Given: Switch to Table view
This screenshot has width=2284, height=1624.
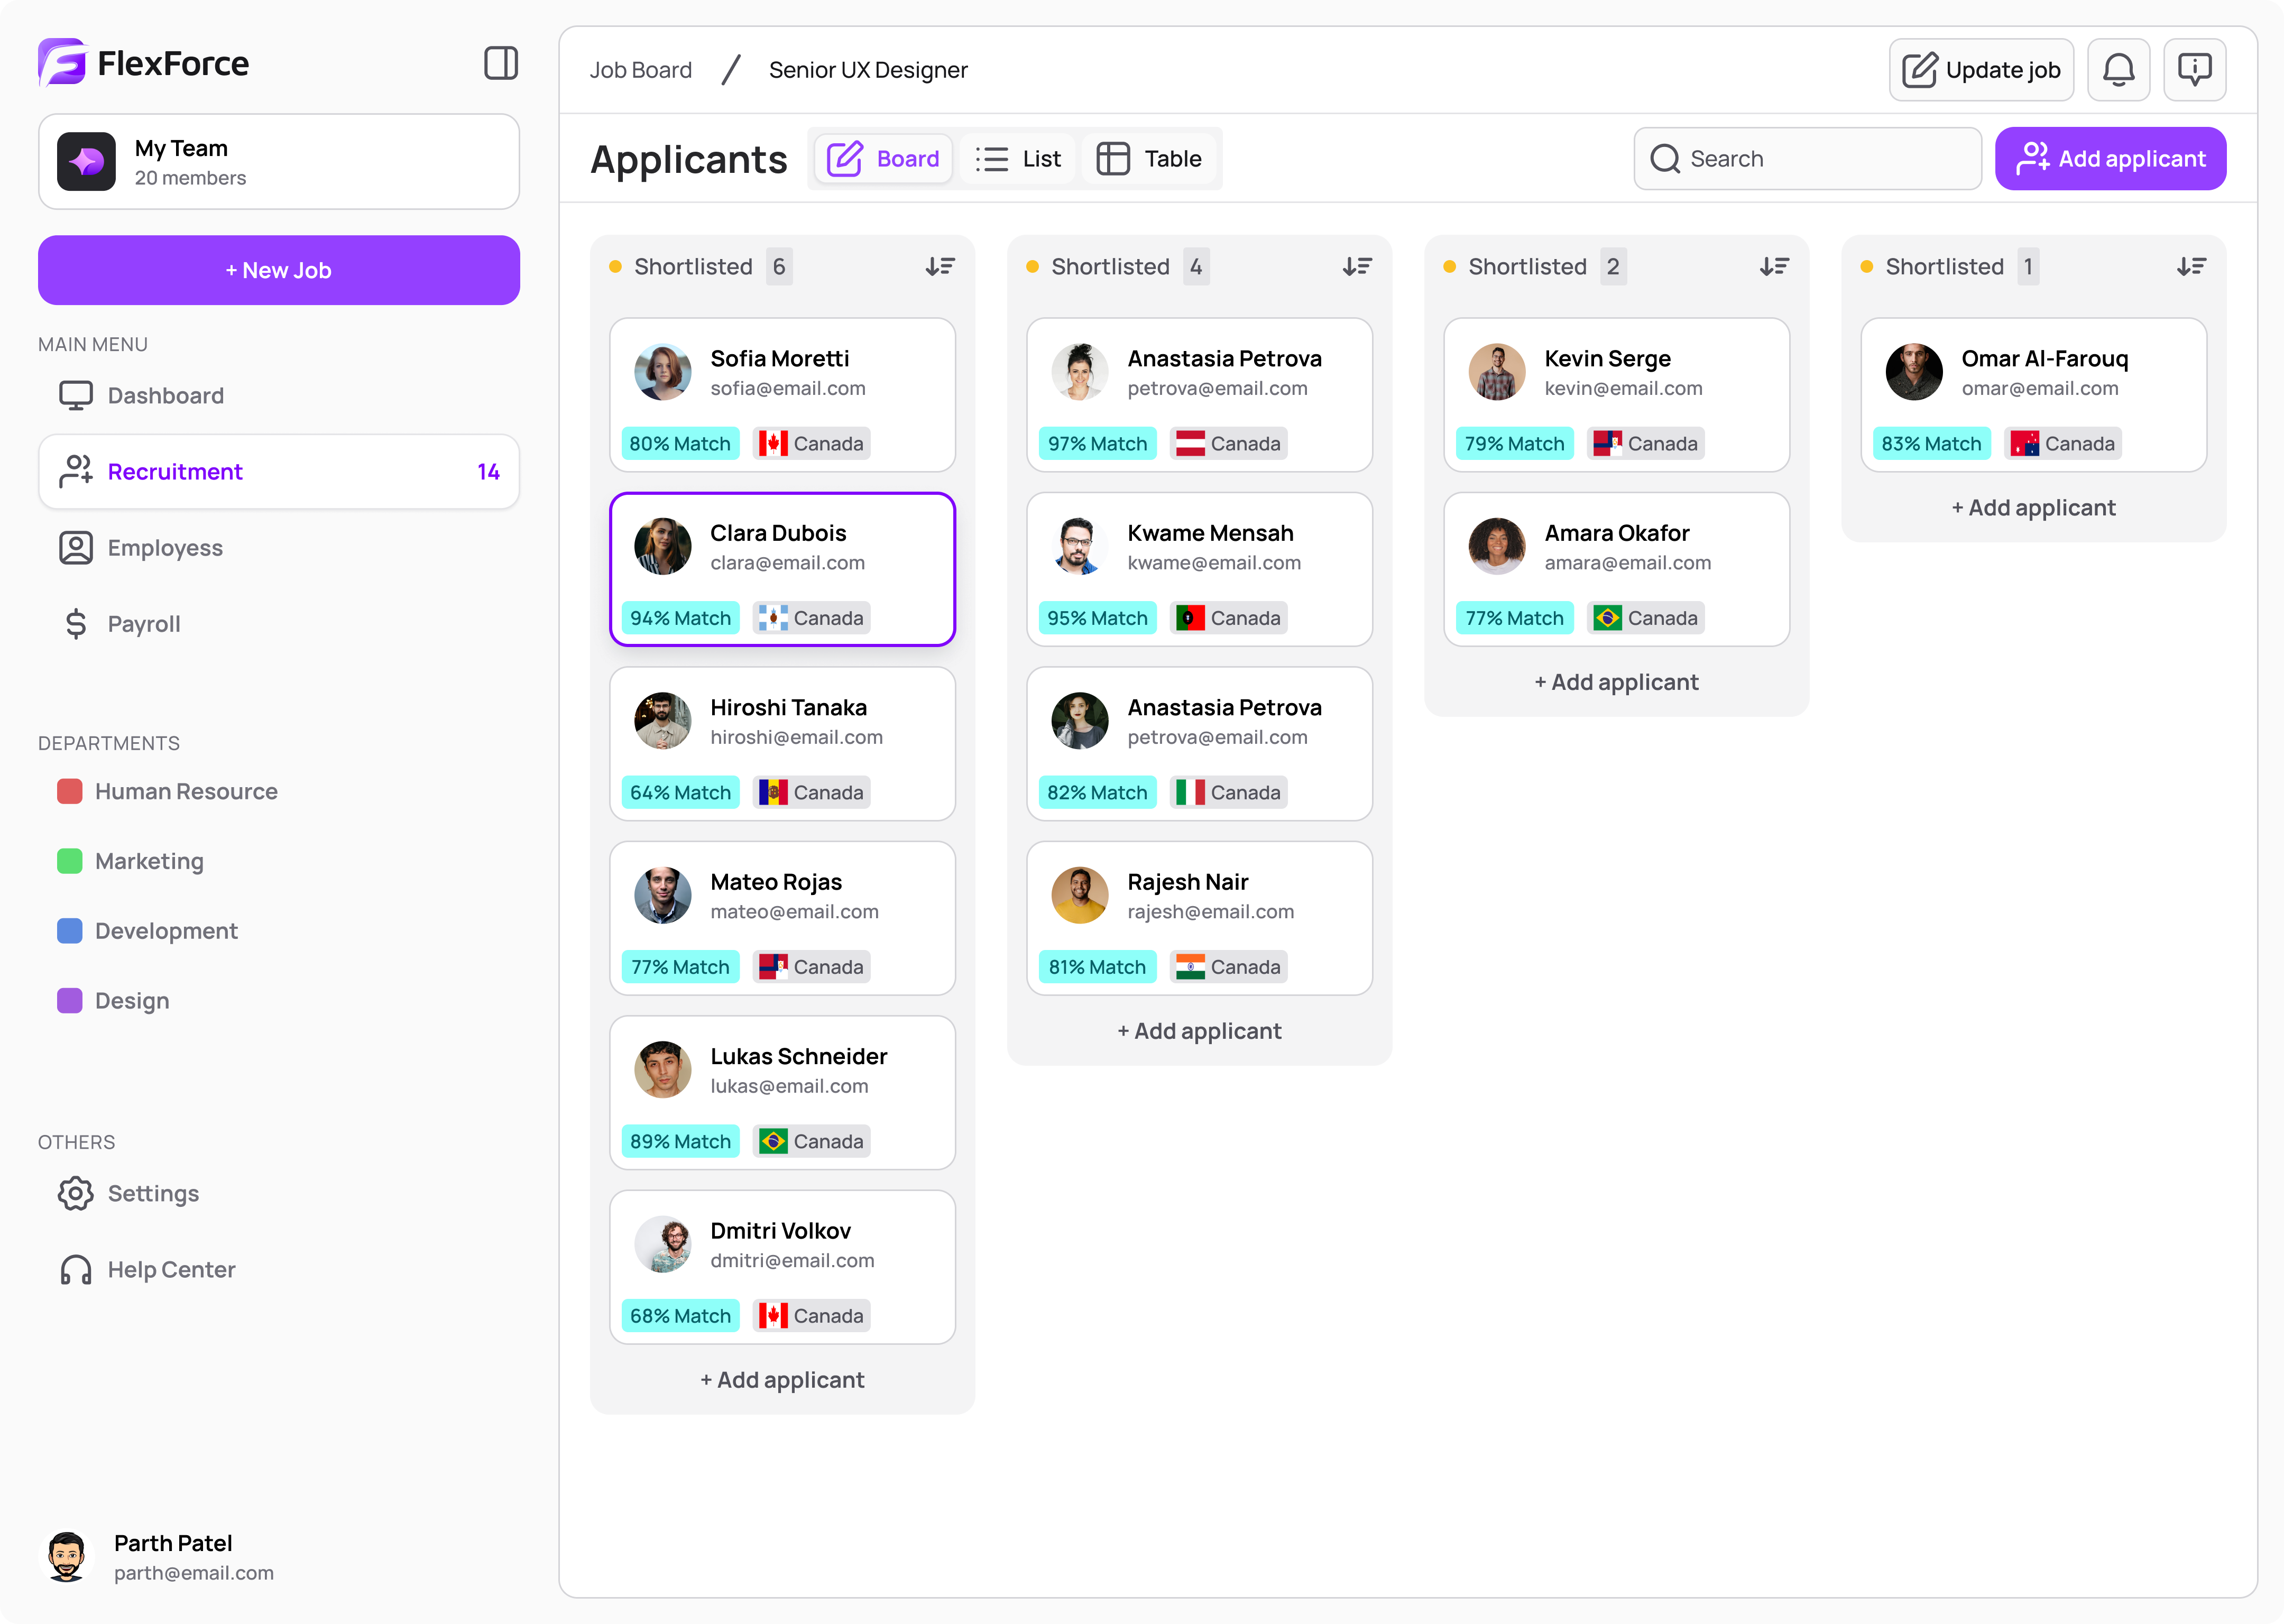Looking at the screenshot, I should 1149,159.
